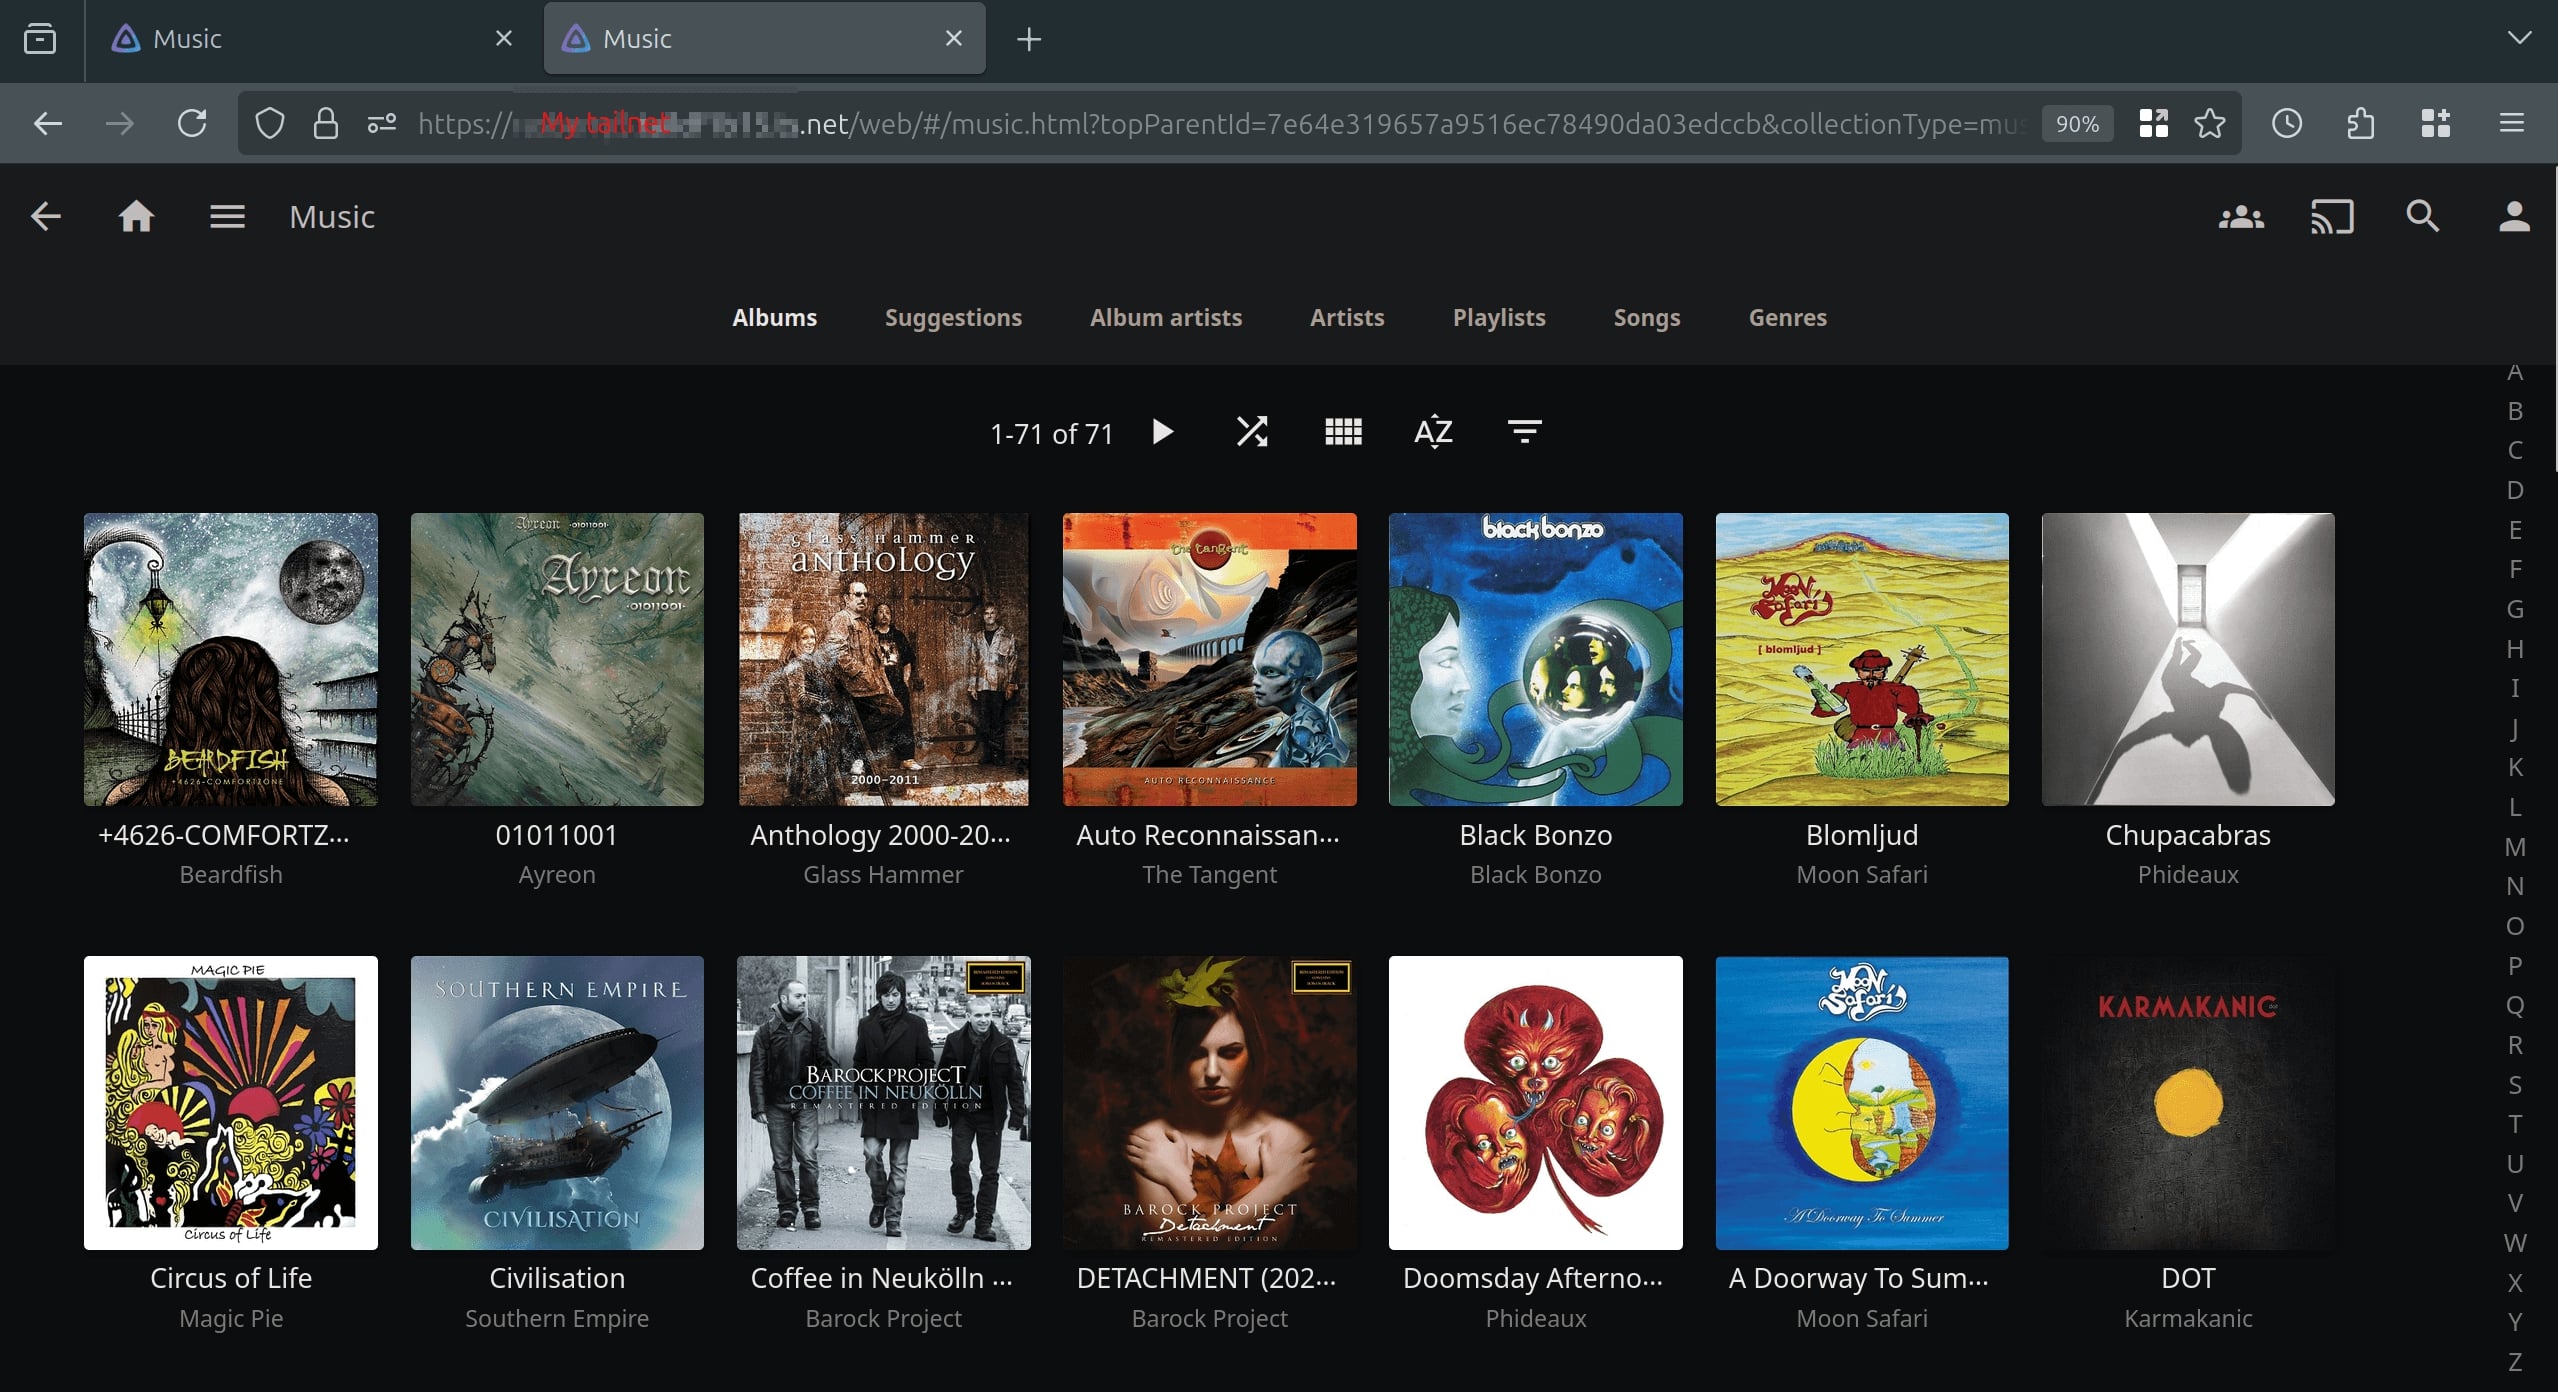This screenshot has width=2558, height=1392.
Task: Open the cast to device icon
Action: 2332,216
